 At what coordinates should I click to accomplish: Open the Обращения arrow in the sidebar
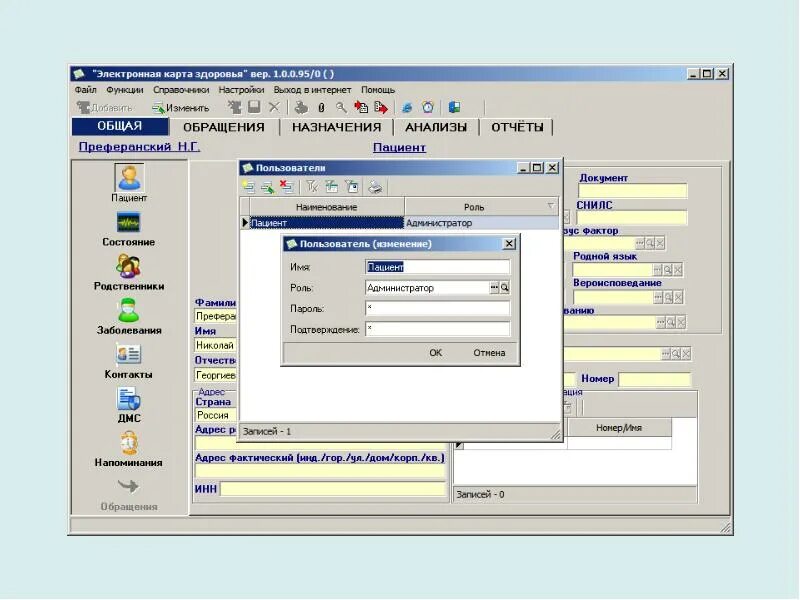tap(129, 494)
